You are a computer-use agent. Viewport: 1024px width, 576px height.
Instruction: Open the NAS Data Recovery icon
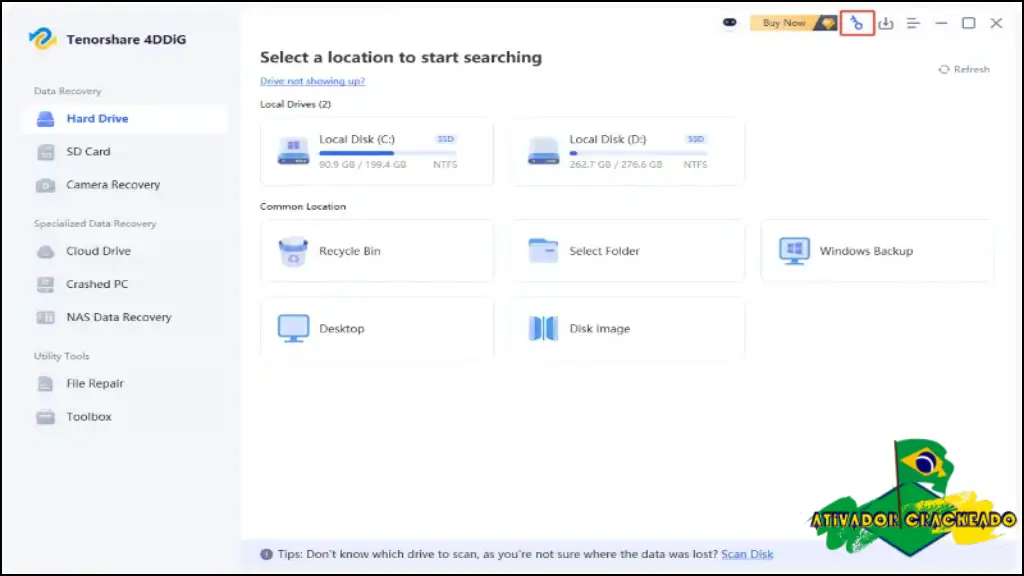coord(45,318)
